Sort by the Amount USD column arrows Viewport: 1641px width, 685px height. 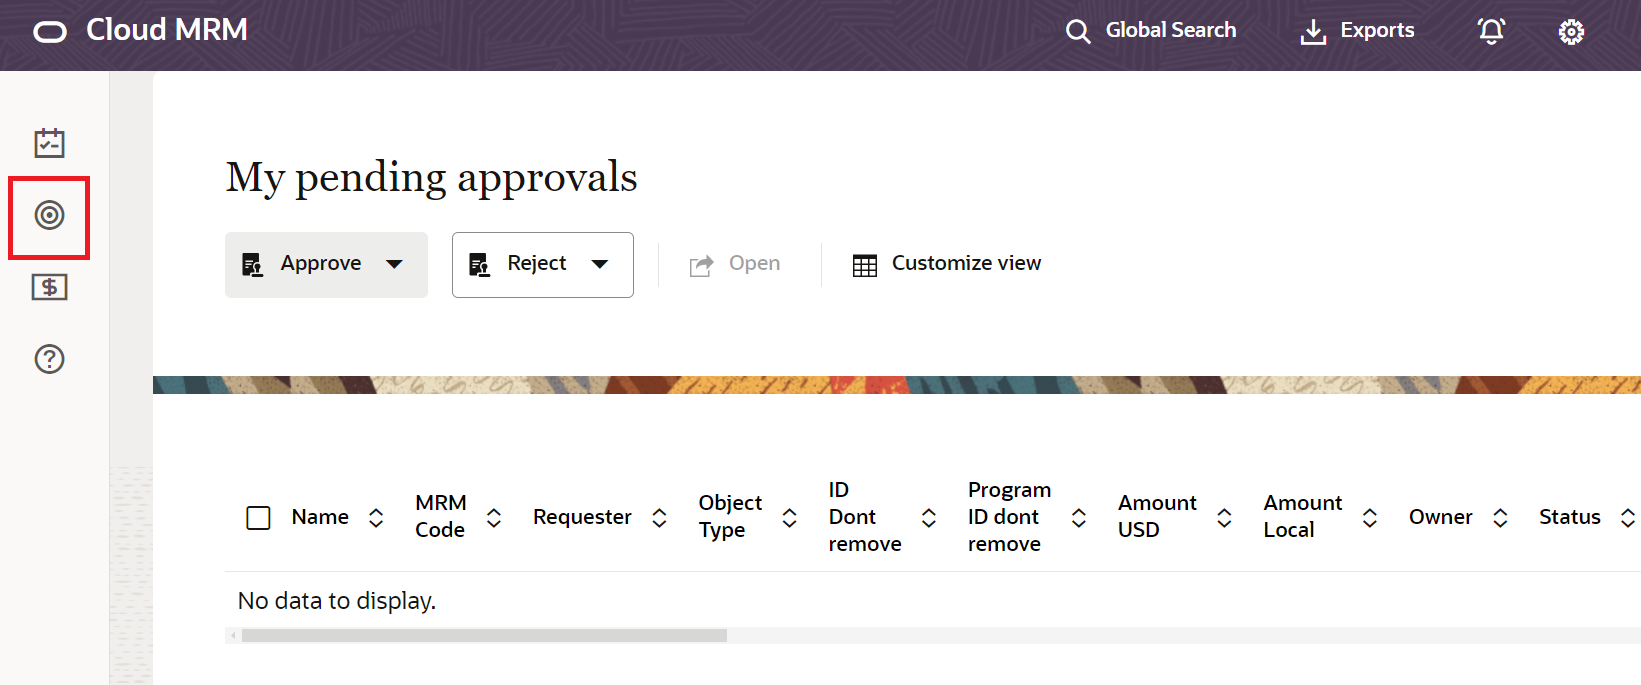[x=1224, y=517]
